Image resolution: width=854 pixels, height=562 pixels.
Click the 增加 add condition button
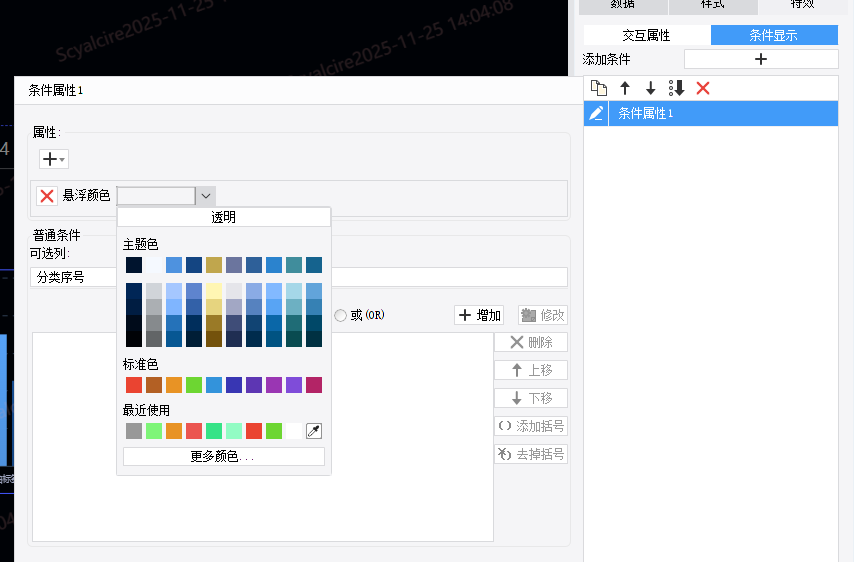[479, 315]
